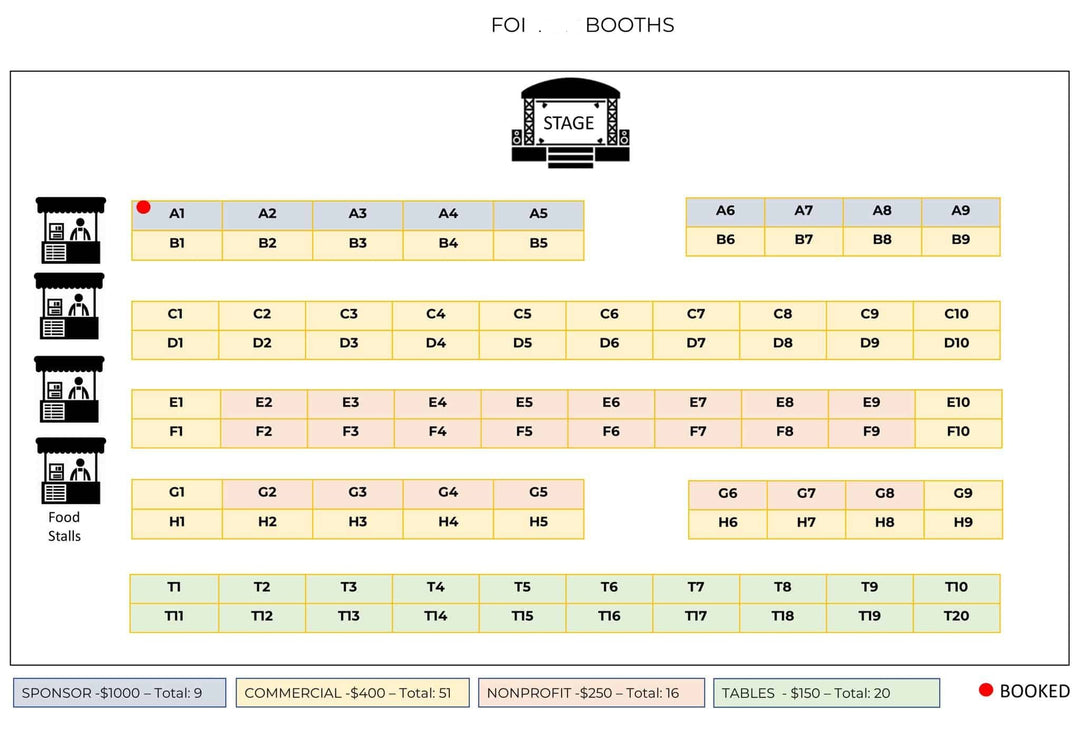Select commercial booth B9

(x=961, y=241)
